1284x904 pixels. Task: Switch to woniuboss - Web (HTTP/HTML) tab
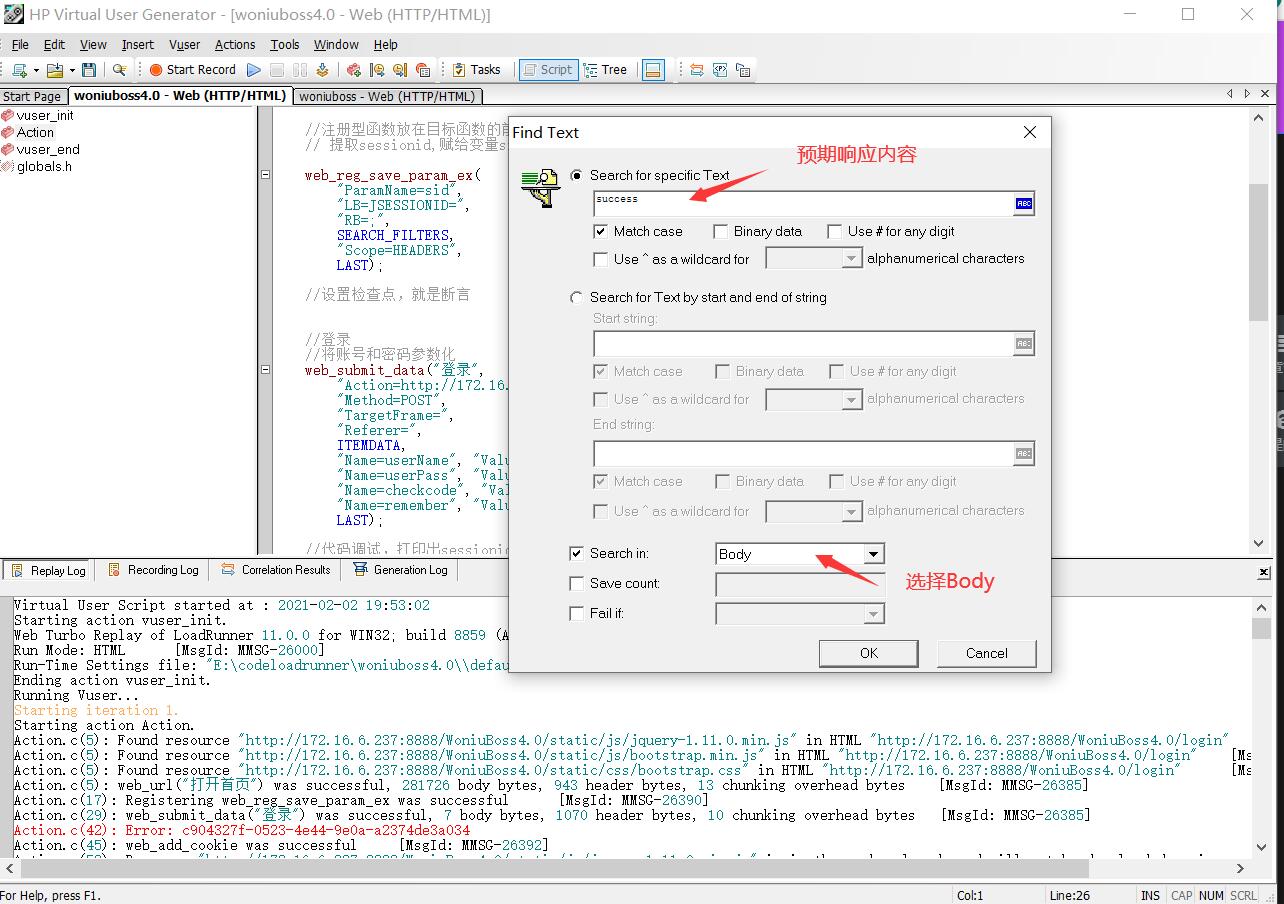tap(388, 97)
